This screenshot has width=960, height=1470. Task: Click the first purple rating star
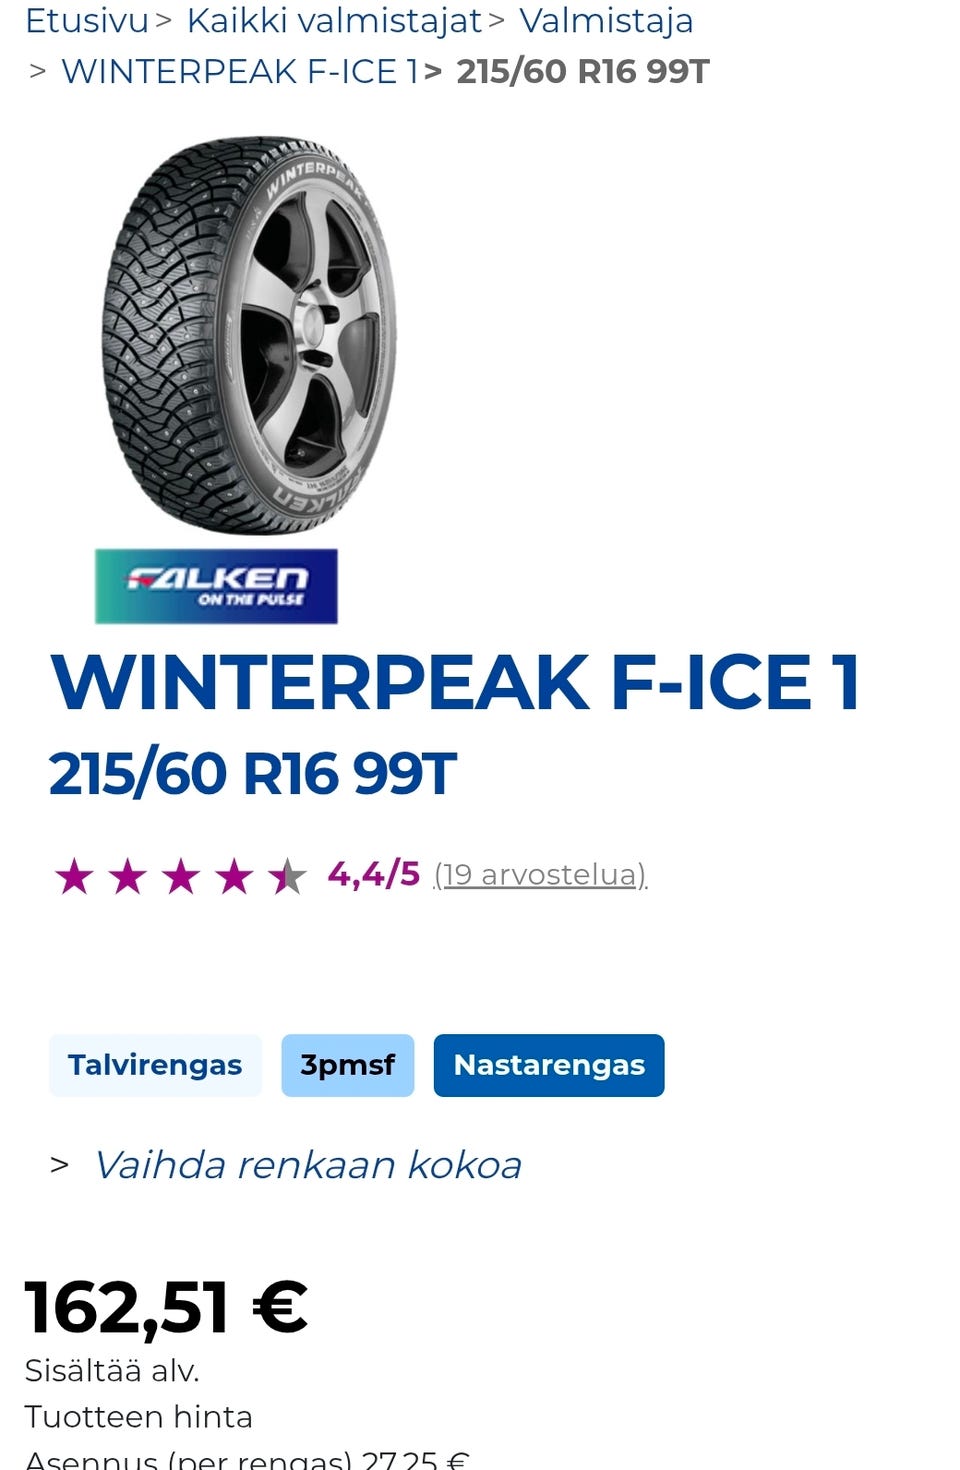coord(74,877)
